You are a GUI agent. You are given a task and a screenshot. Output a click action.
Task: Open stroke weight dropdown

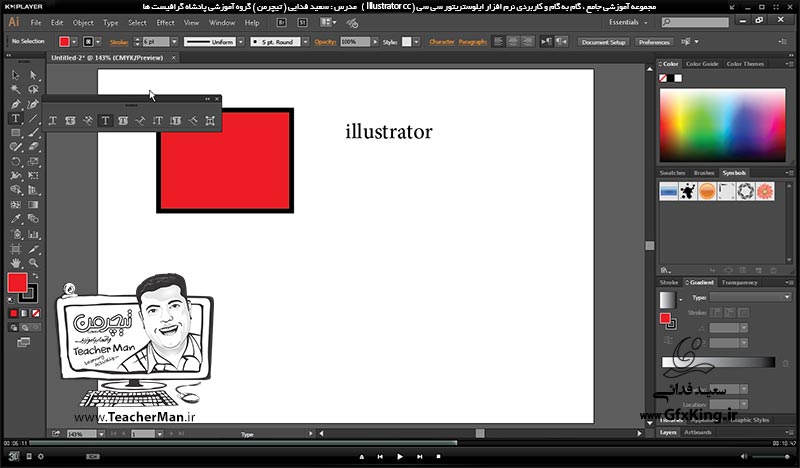coord(174,42)
